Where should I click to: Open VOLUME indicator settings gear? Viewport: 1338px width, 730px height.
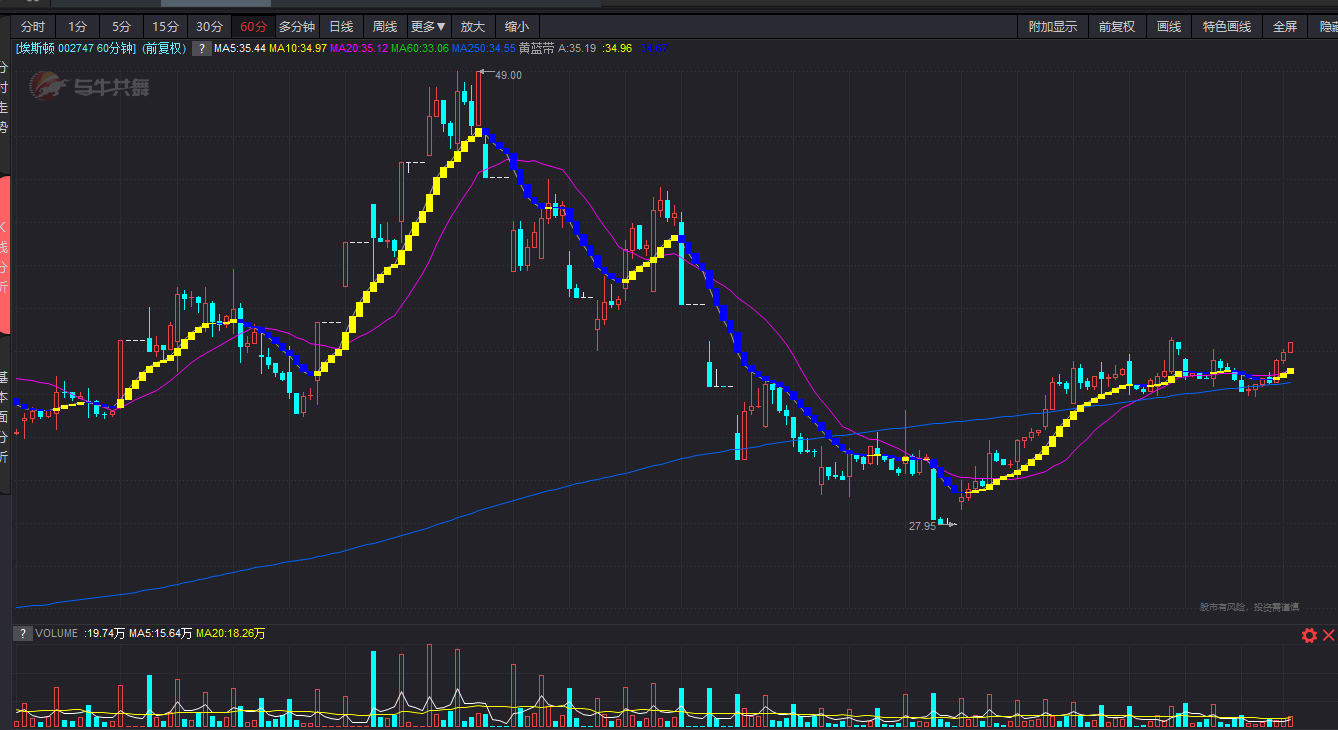tap(1309, 635)
